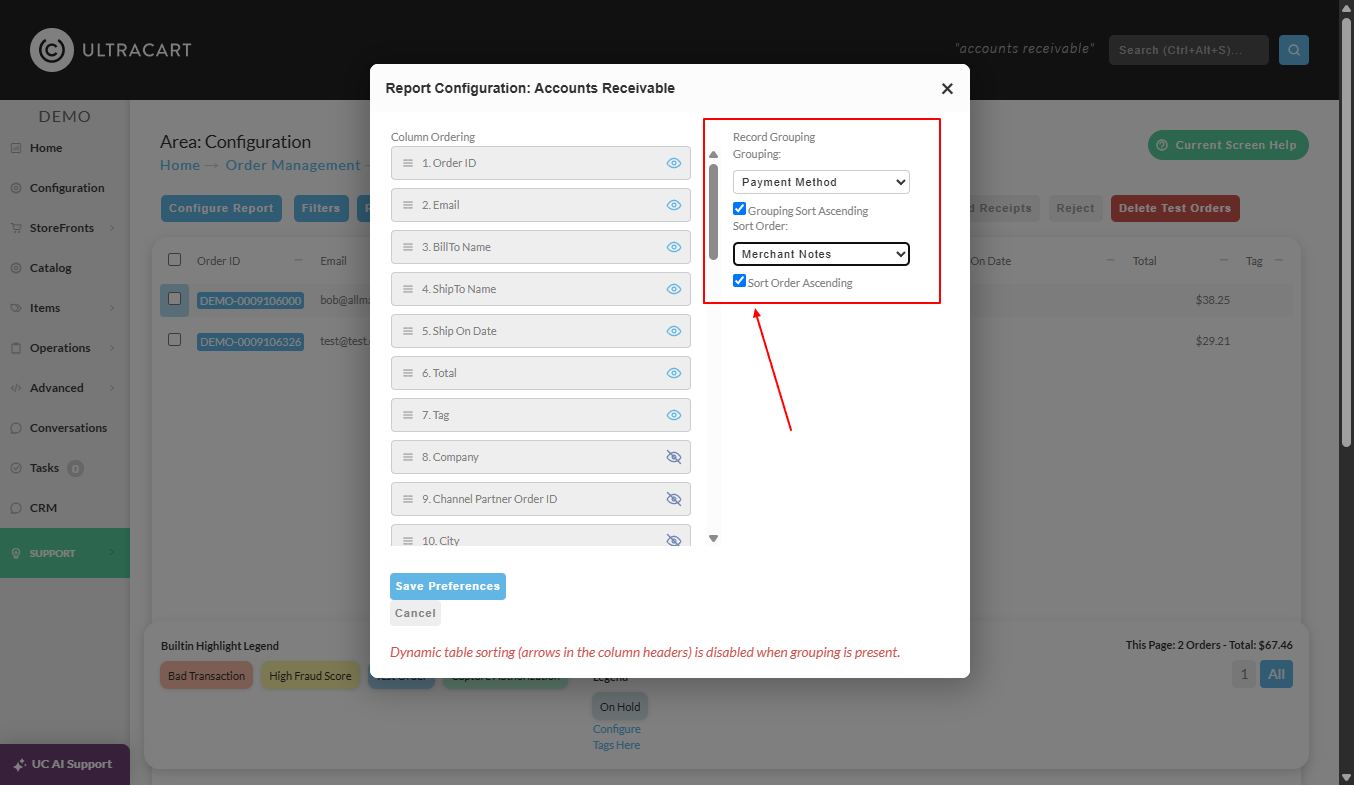Open the Payment Method grouping dropdown
1354x785 pixels.
point(821,182)
